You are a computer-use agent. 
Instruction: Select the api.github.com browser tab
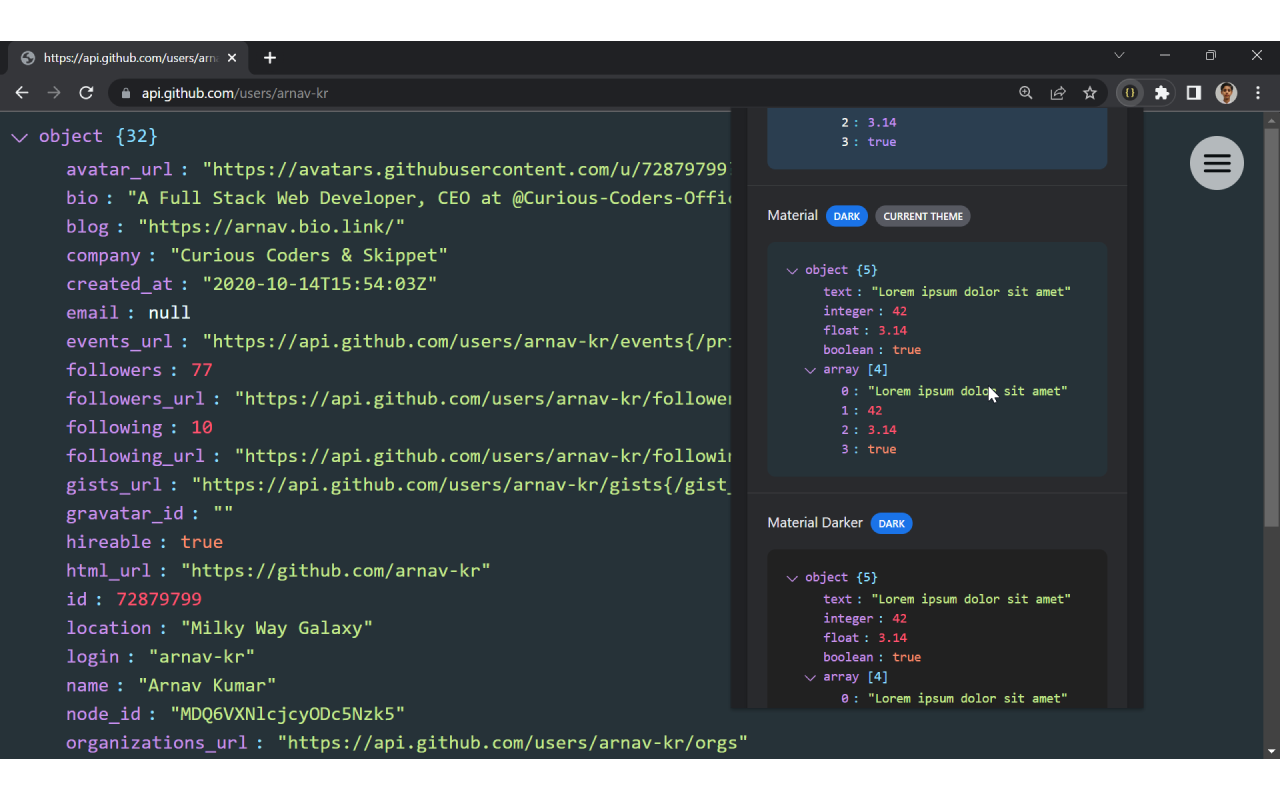[128, 57]
